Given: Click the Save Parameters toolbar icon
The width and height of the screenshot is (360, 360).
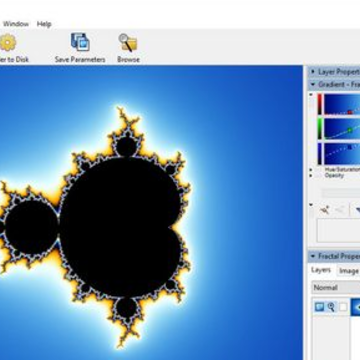Looking at the screenshot, I should tap(80, 42).
